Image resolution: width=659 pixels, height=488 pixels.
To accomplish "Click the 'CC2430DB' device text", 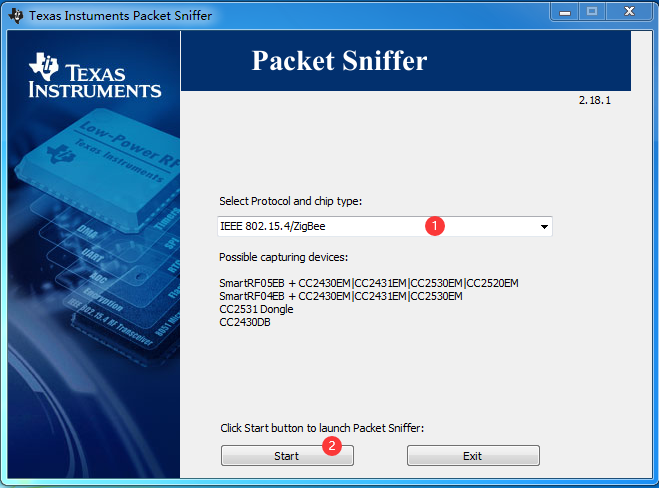I will pyautogui.click(x=245, y=322).
